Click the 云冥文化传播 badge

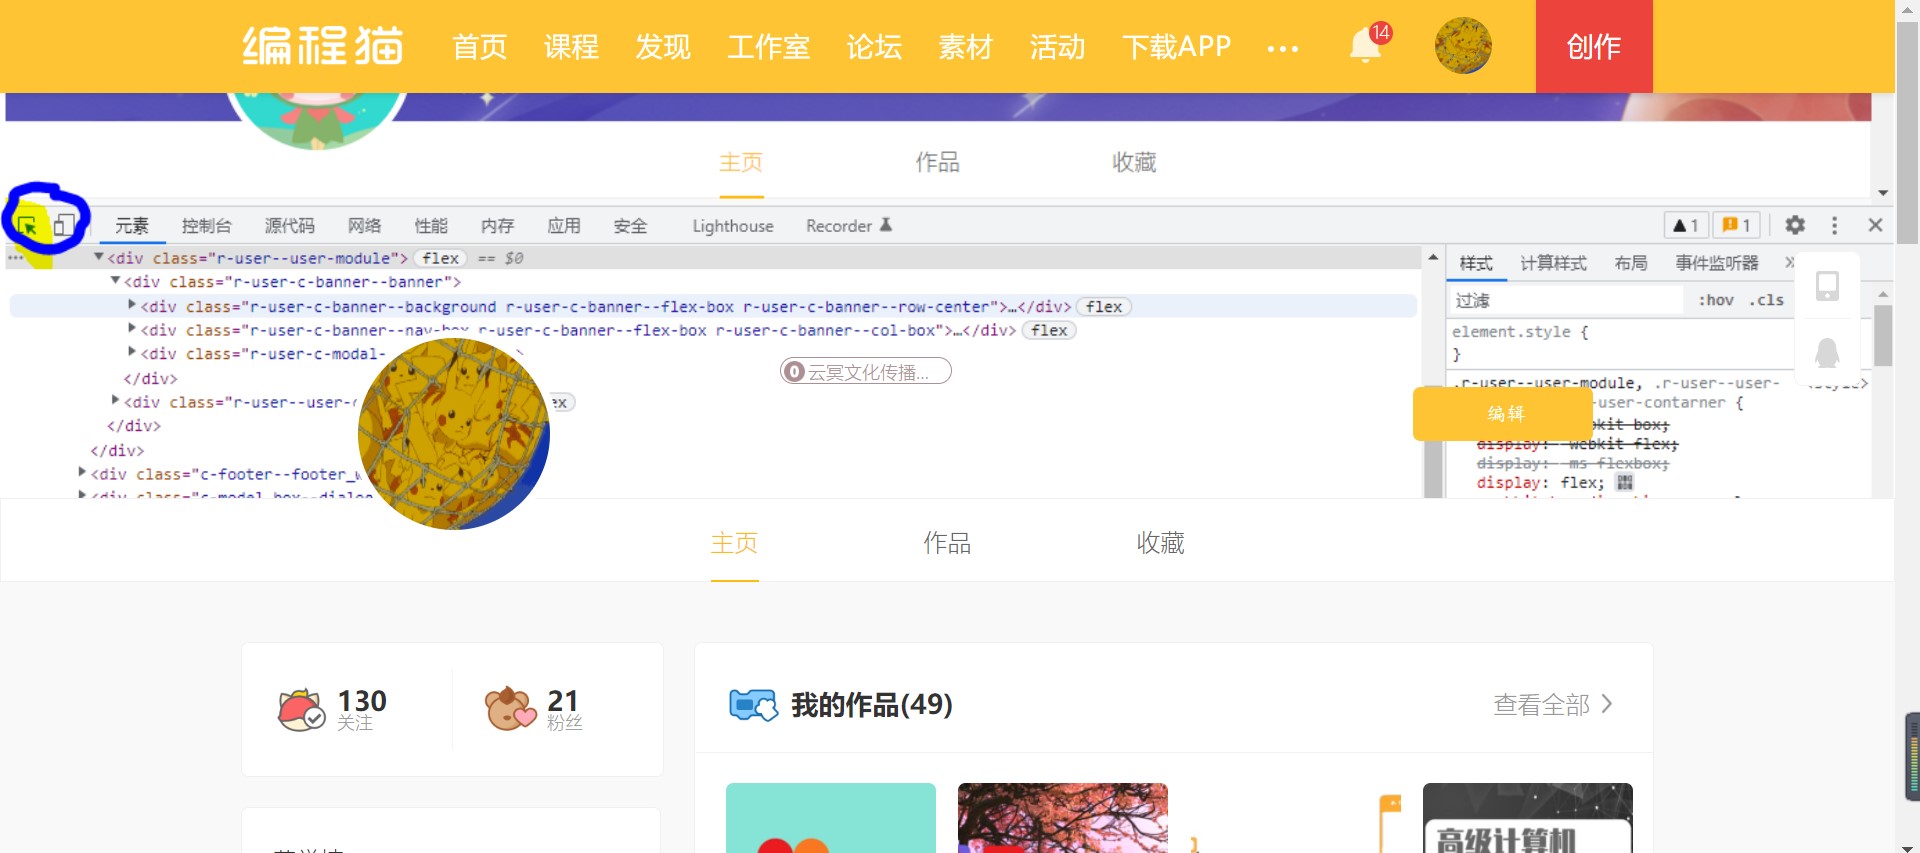(866, 372)
